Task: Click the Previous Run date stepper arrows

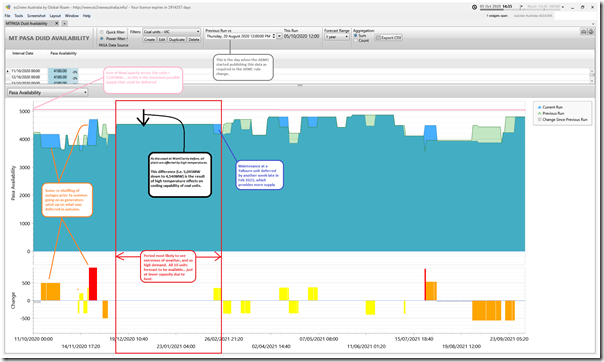Action: coord(274,36)
